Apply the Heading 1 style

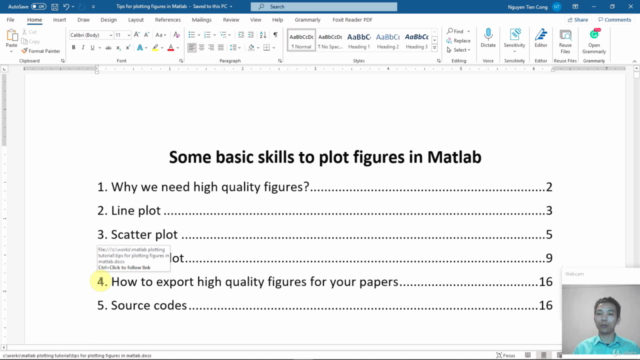359,40
